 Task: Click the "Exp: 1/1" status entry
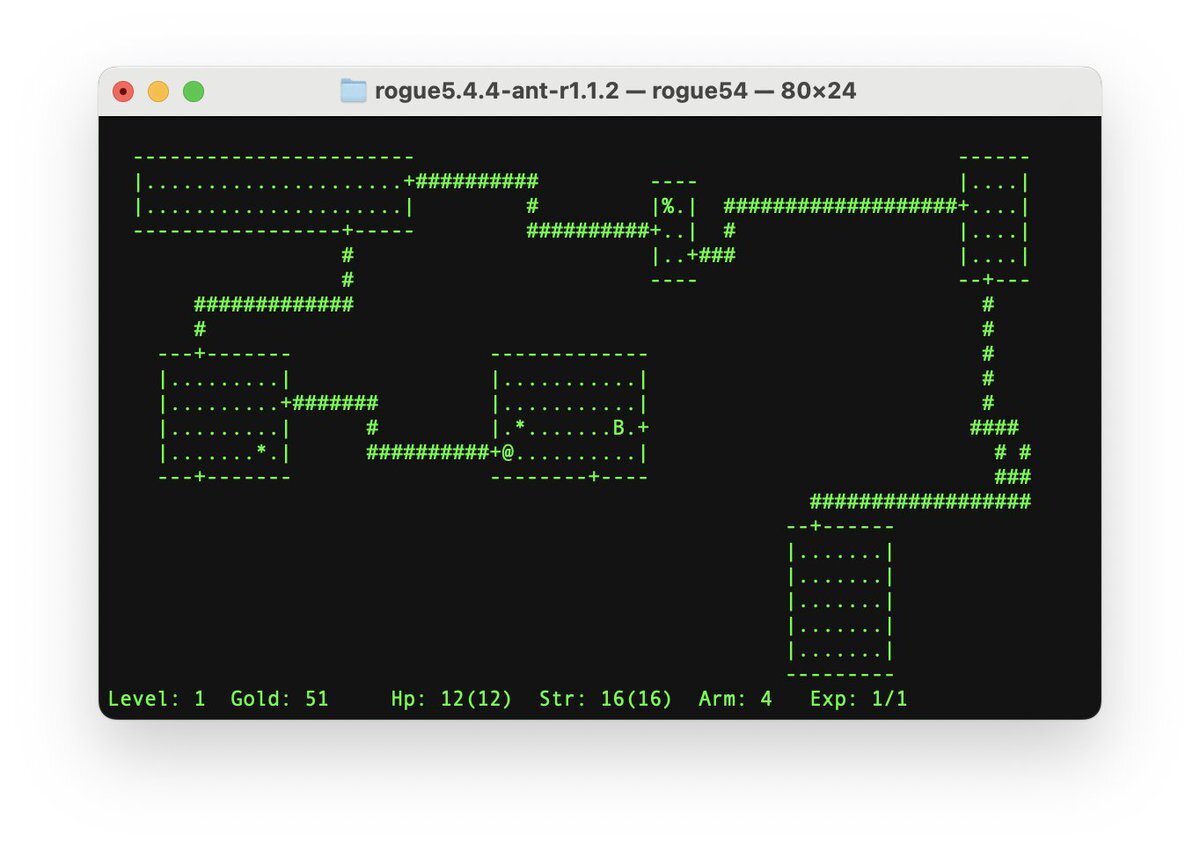tap(858, 698)
